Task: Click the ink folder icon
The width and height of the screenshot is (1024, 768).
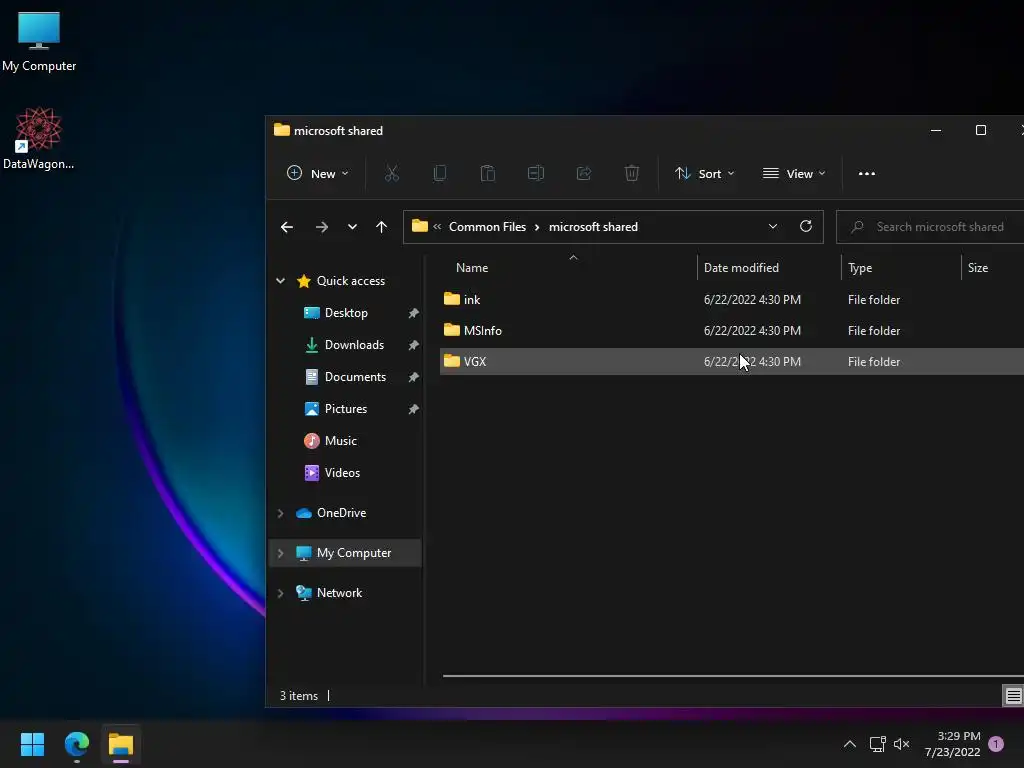Action: (451, 299)
